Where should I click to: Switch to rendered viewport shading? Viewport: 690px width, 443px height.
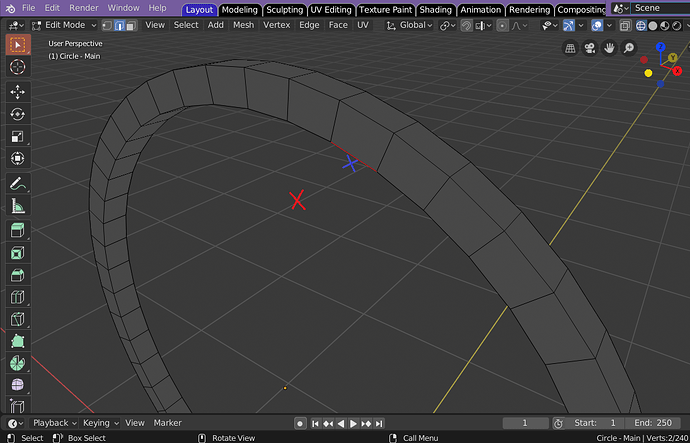coord(677,26)
